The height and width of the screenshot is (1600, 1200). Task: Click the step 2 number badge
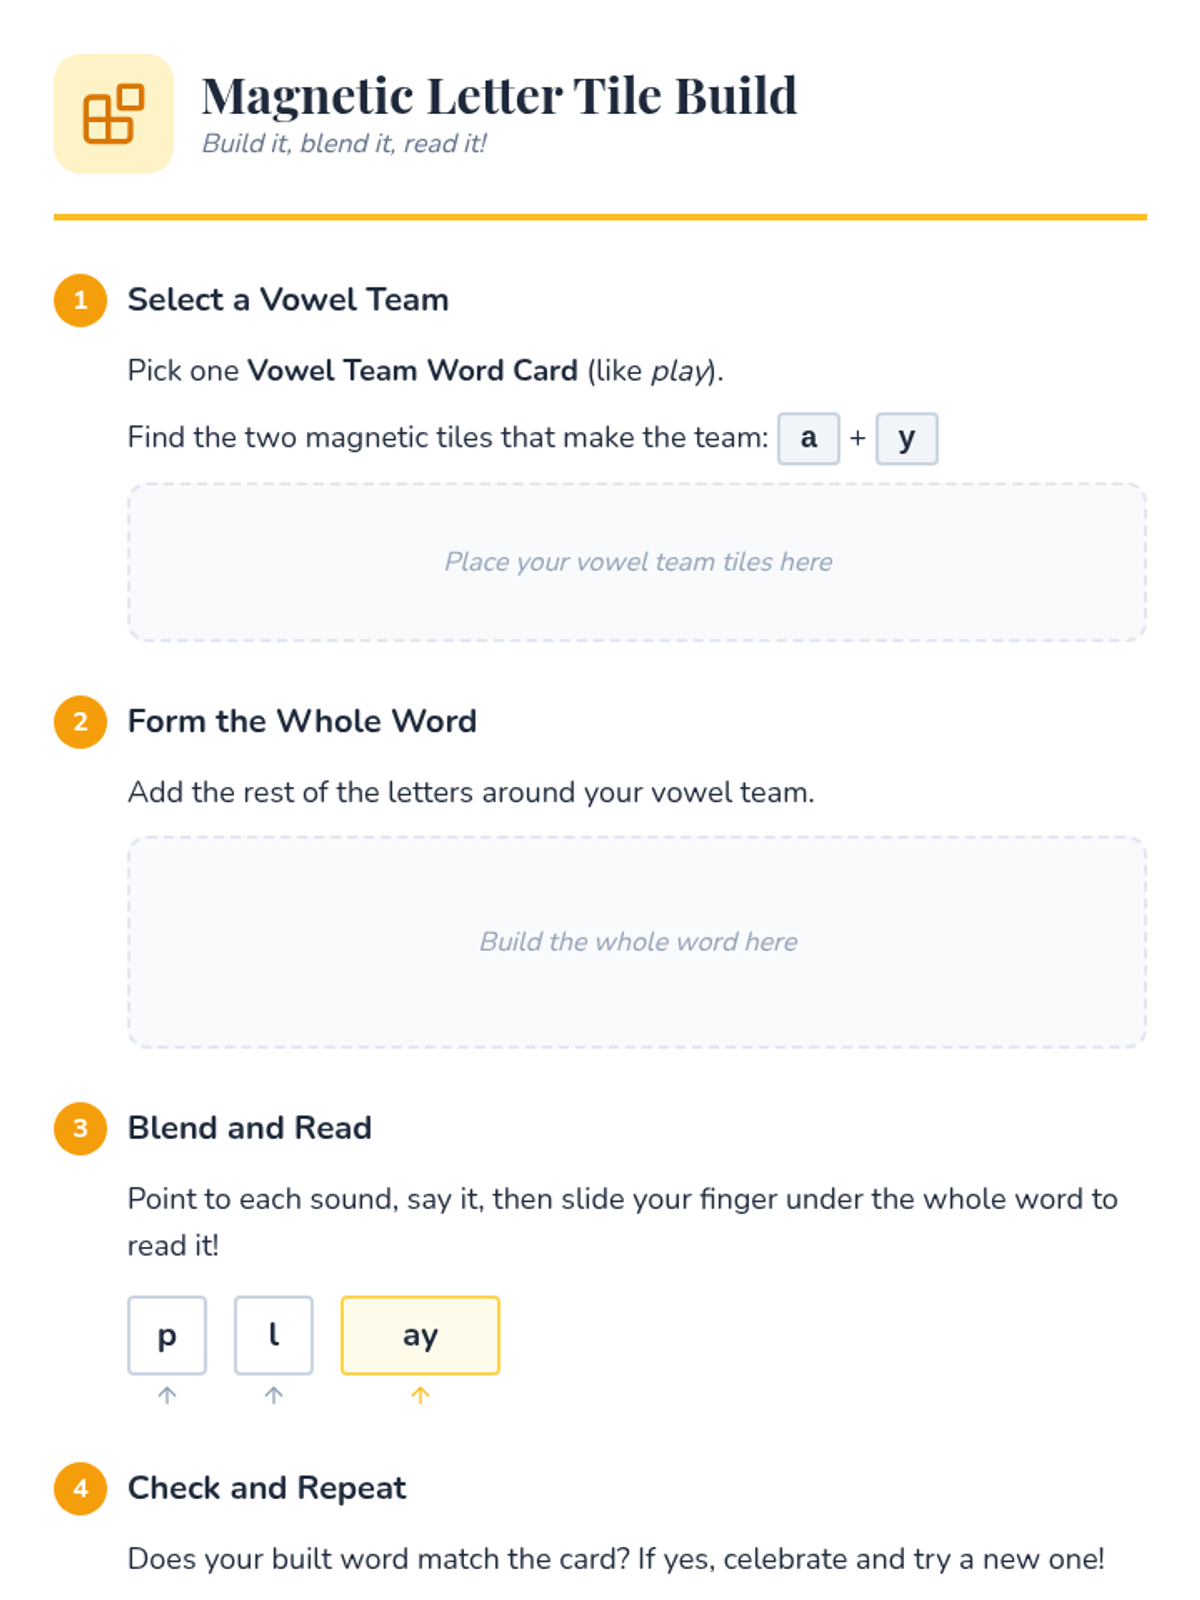coord(81,722)
